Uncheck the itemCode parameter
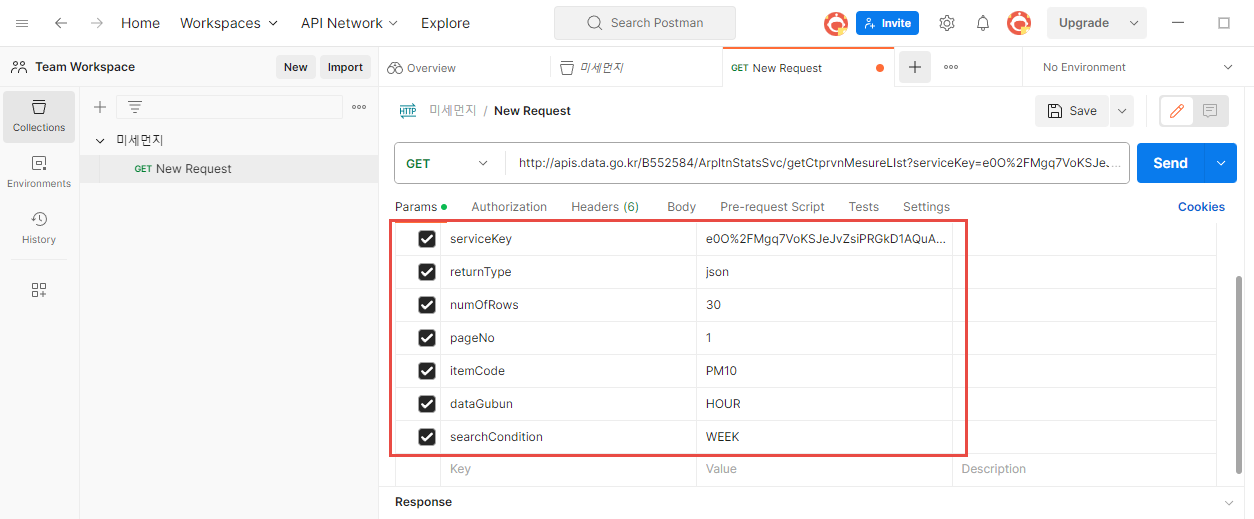This screenshot has width=1254, height=519. (x=427, y=371)
